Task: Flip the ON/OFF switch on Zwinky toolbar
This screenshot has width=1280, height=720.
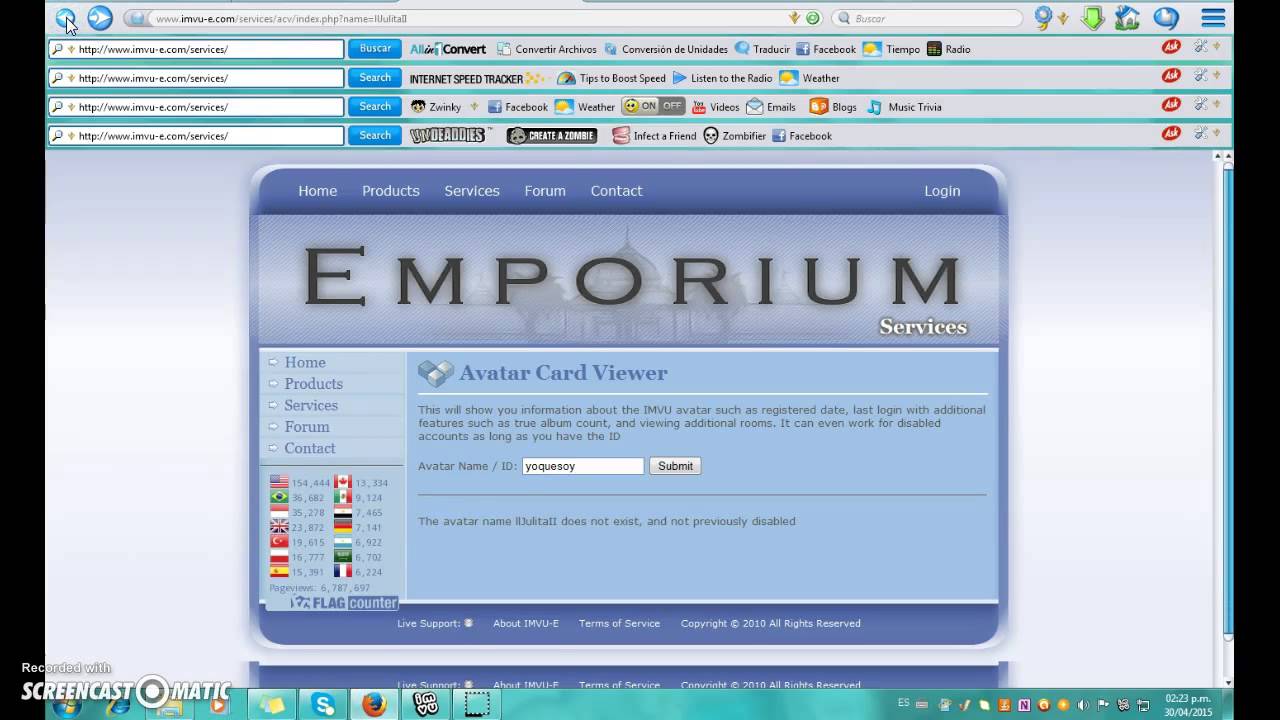Action: tap(653, 106)
